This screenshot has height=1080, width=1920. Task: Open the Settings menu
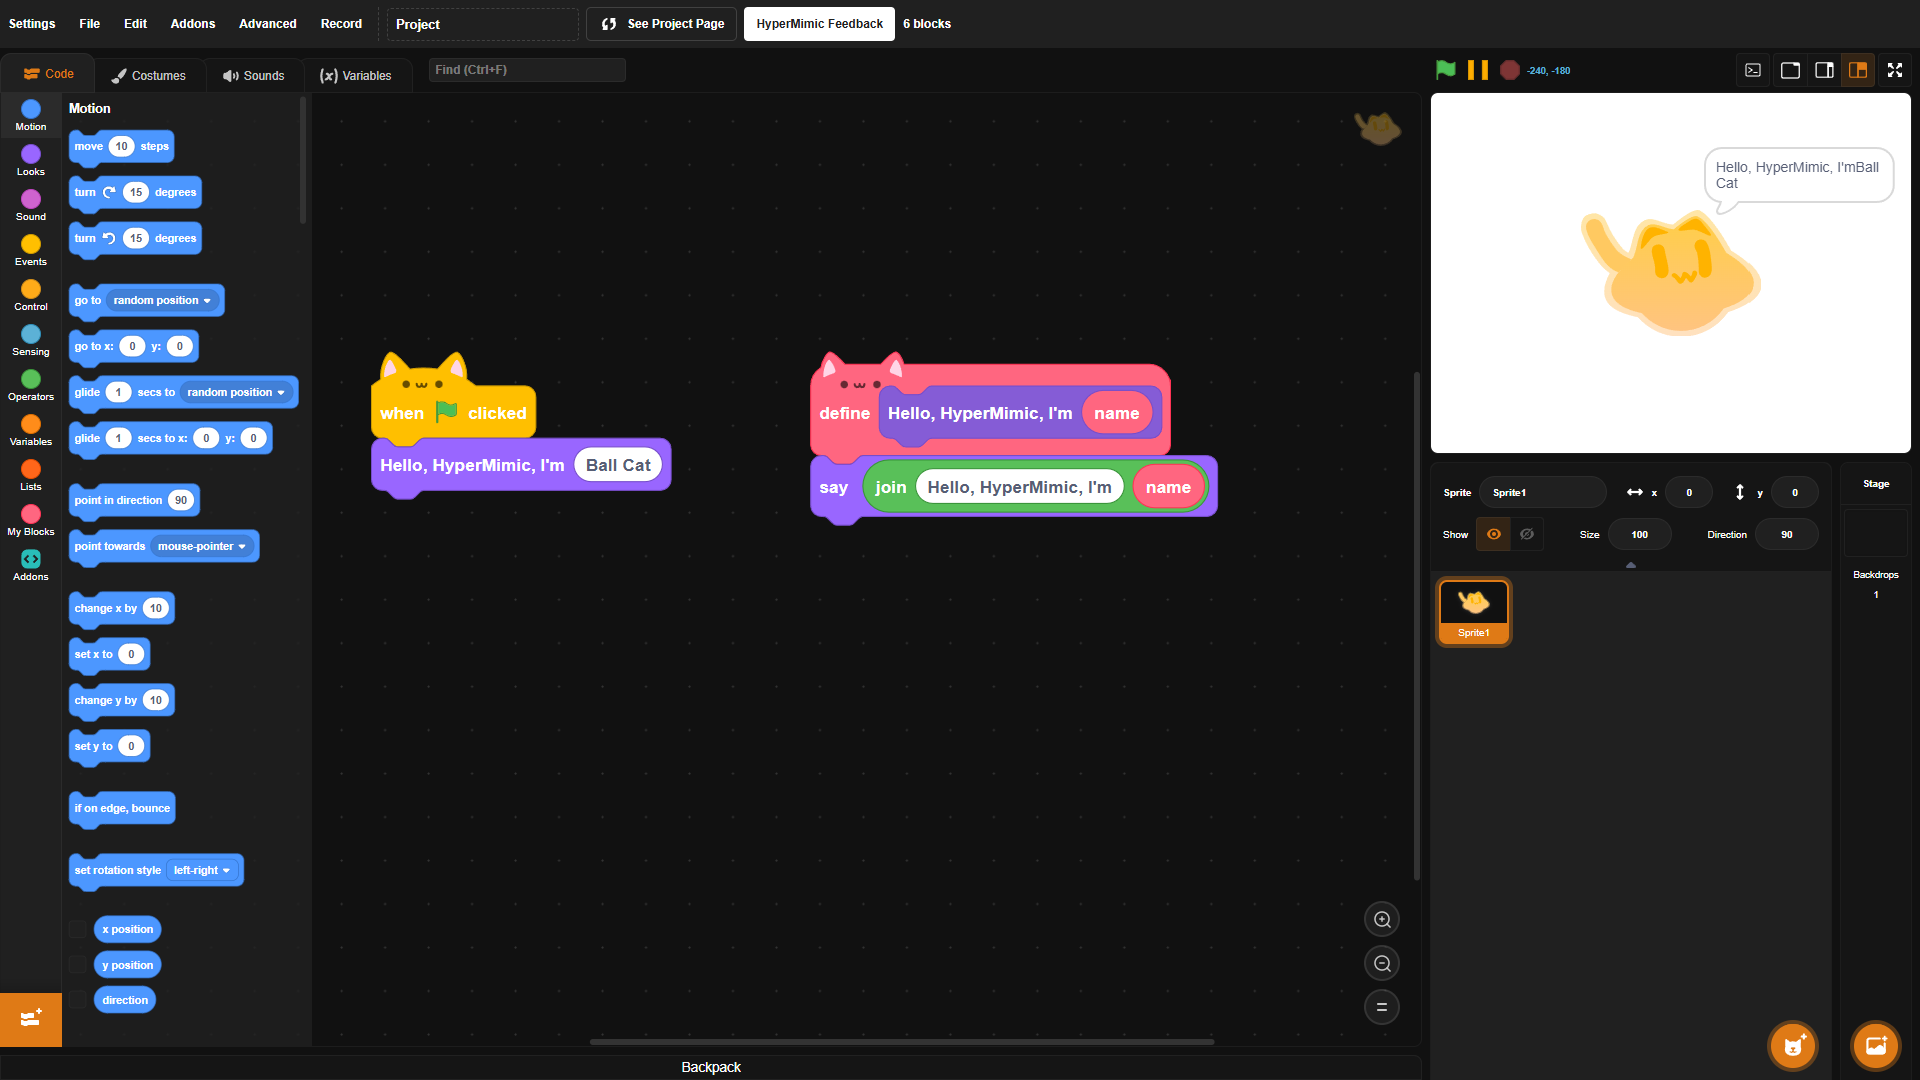point(32,24)
